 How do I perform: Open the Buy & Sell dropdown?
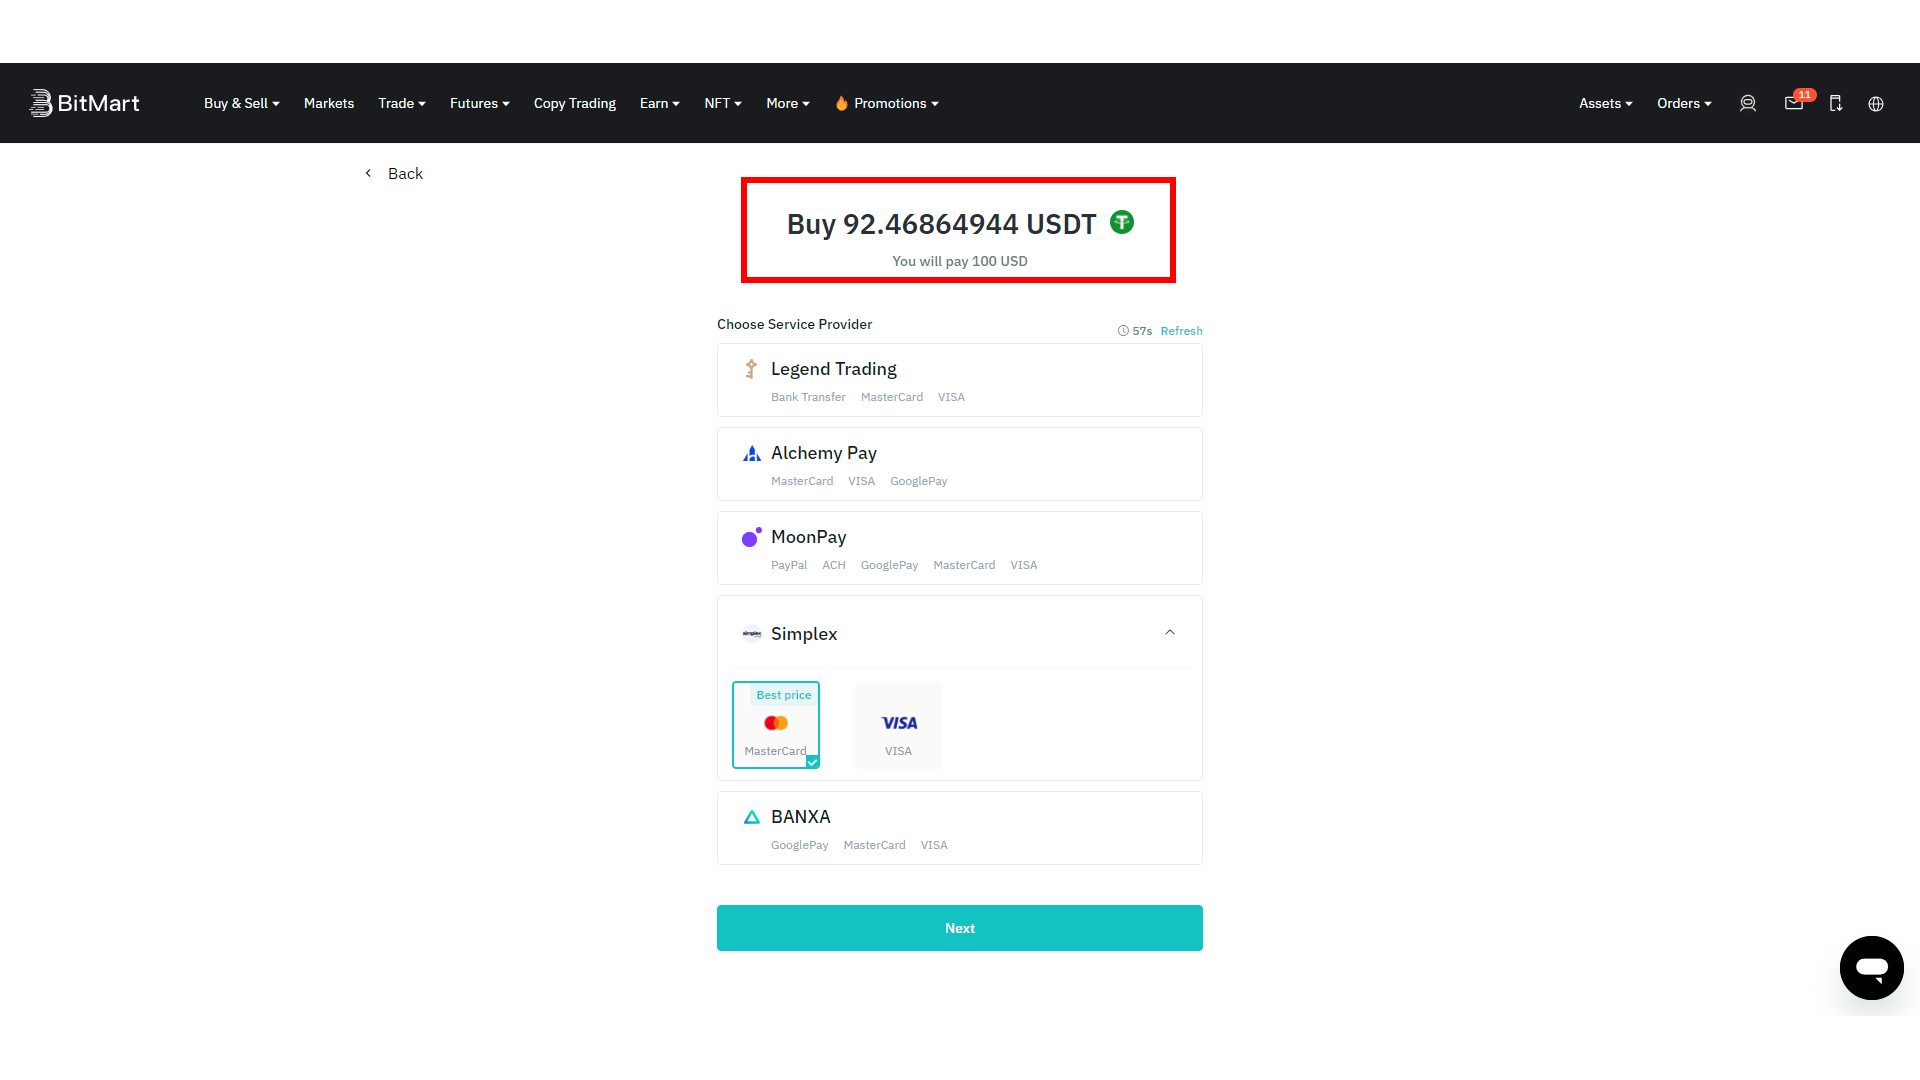tap(242, 103)
